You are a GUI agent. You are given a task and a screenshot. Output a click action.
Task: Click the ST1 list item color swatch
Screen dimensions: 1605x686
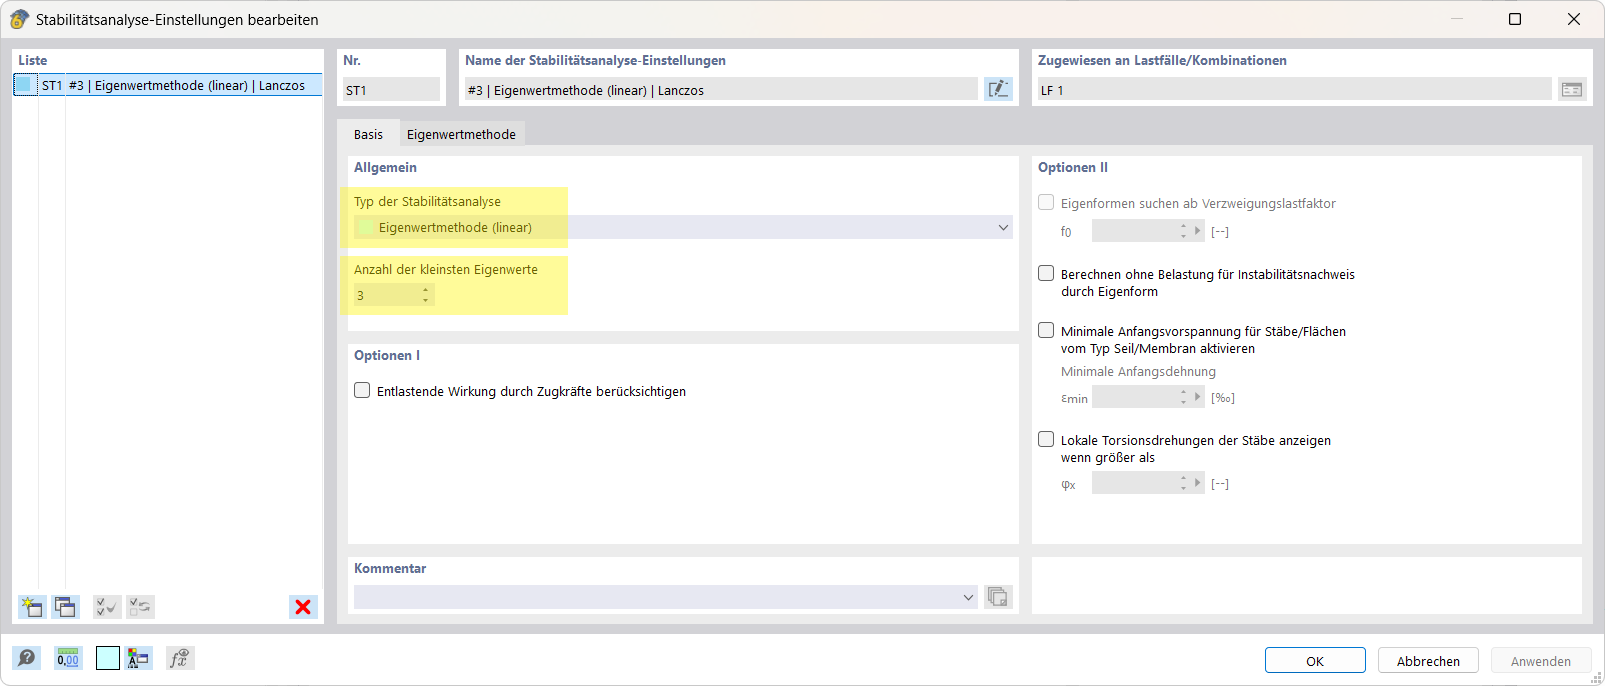[25, 85]
